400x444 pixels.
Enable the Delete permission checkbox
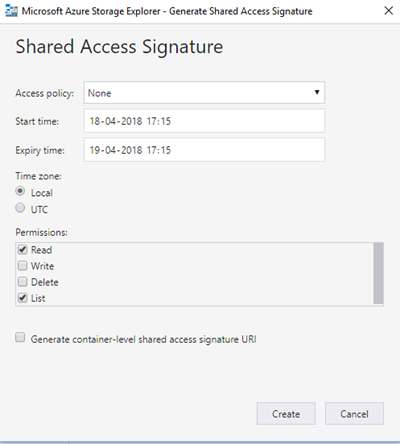pos(22,282)
